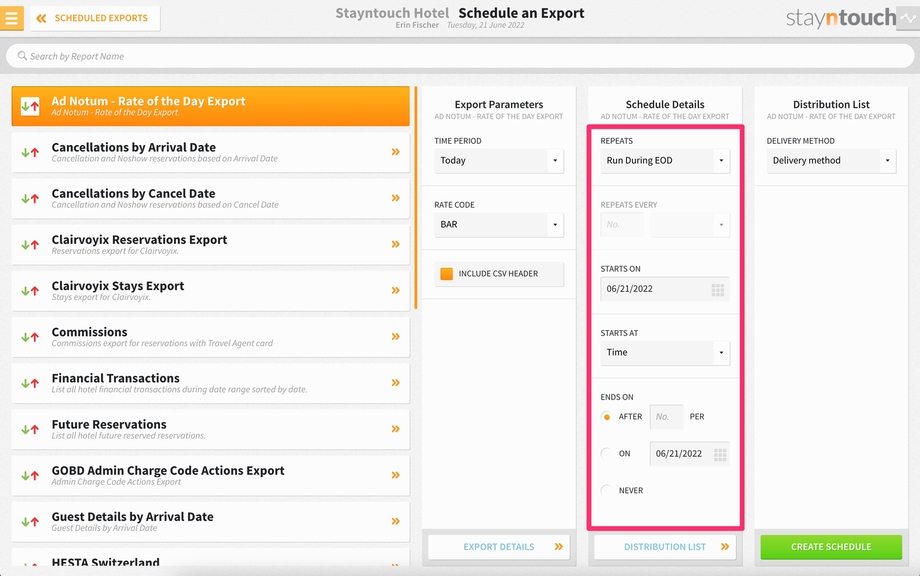Image resolution: width=920 pixels, height=576 pixels.
Task: Click arrows icon beside Clairvoyix Reservations Export
Action: coord(30,245)
